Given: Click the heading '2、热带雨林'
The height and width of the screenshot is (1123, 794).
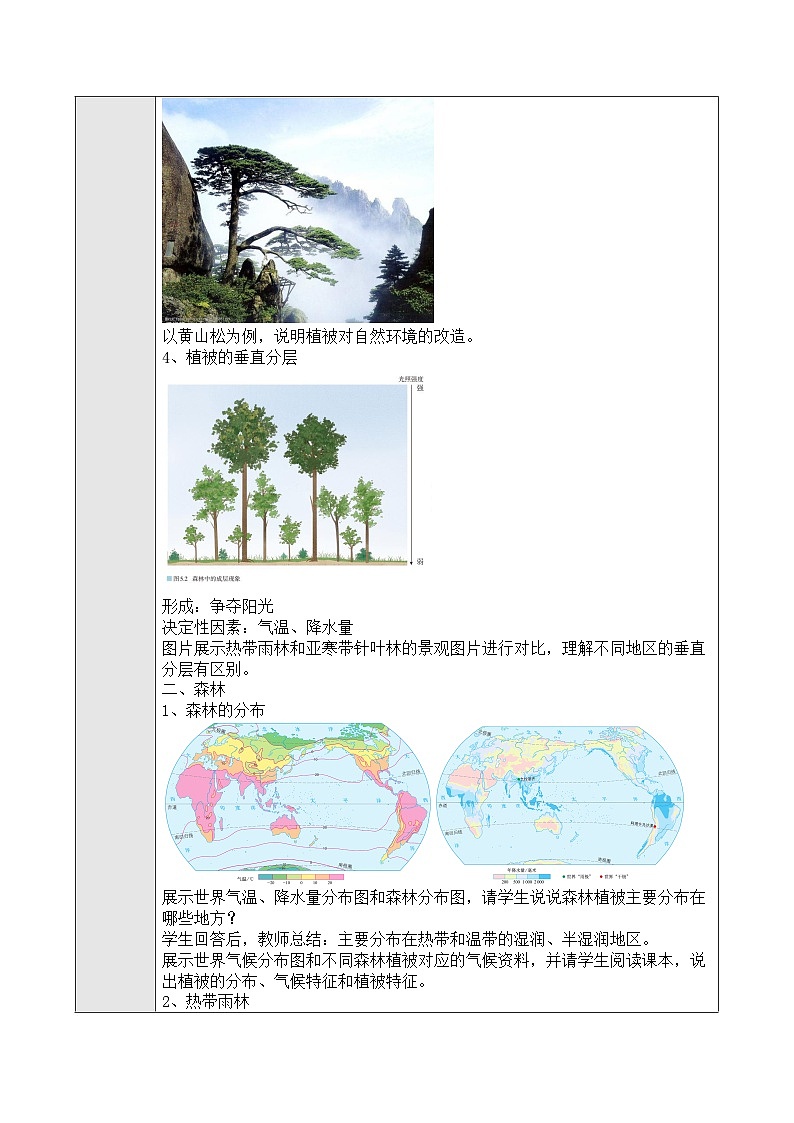Looking at the screenshot, I should coord(205,1001).
